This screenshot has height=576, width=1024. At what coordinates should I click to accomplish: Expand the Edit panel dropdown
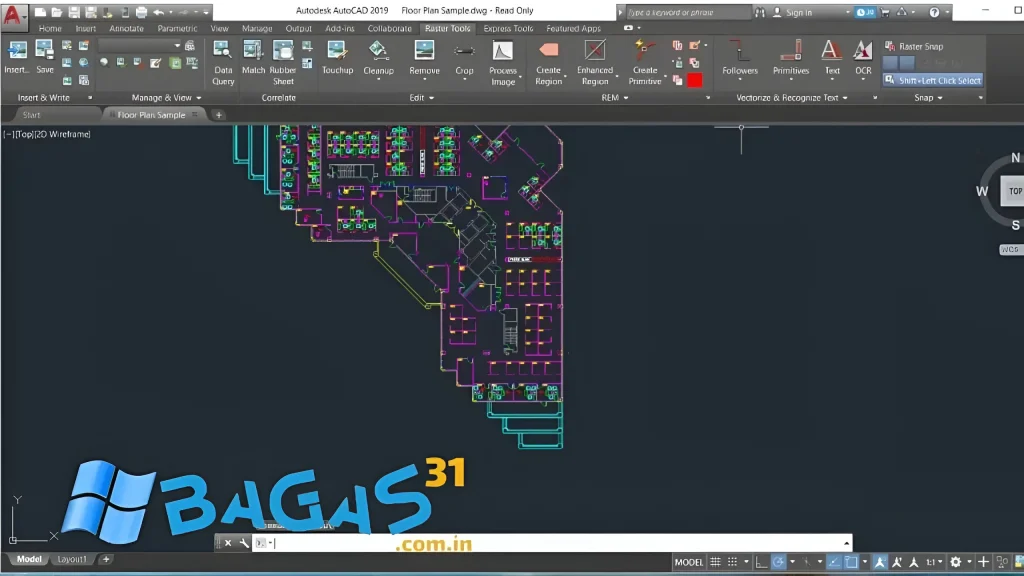422,98
